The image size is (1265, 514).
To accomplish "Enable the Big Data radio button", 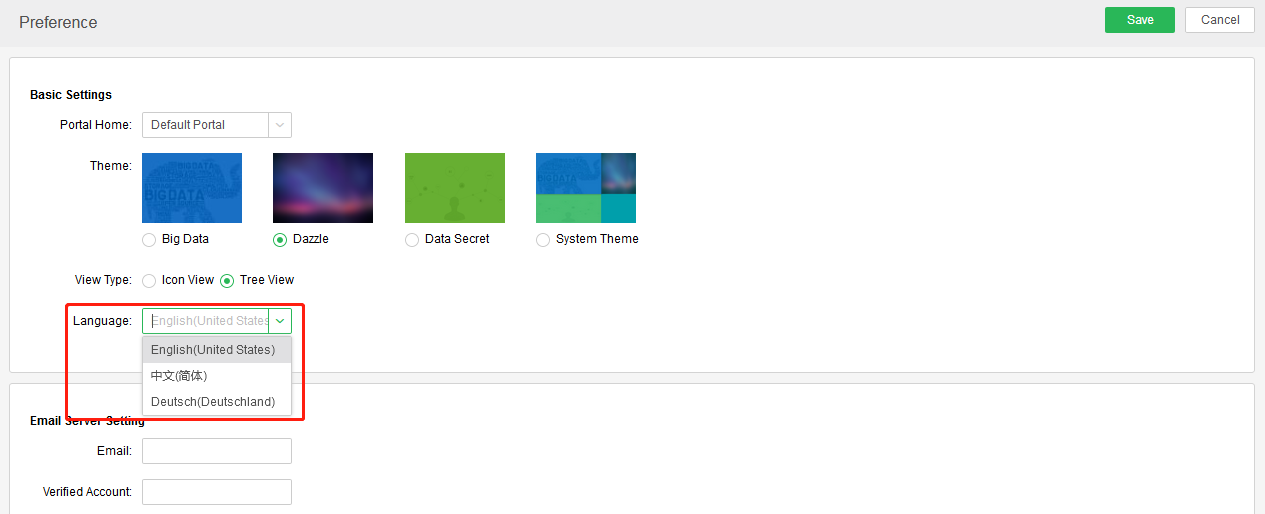I will [x=149, y=240].
